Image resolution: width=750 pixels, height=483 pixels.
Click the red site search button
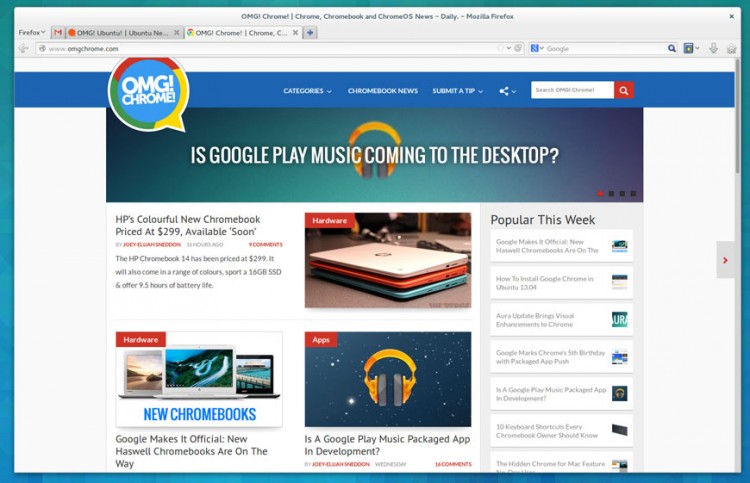tap(624, 90)
